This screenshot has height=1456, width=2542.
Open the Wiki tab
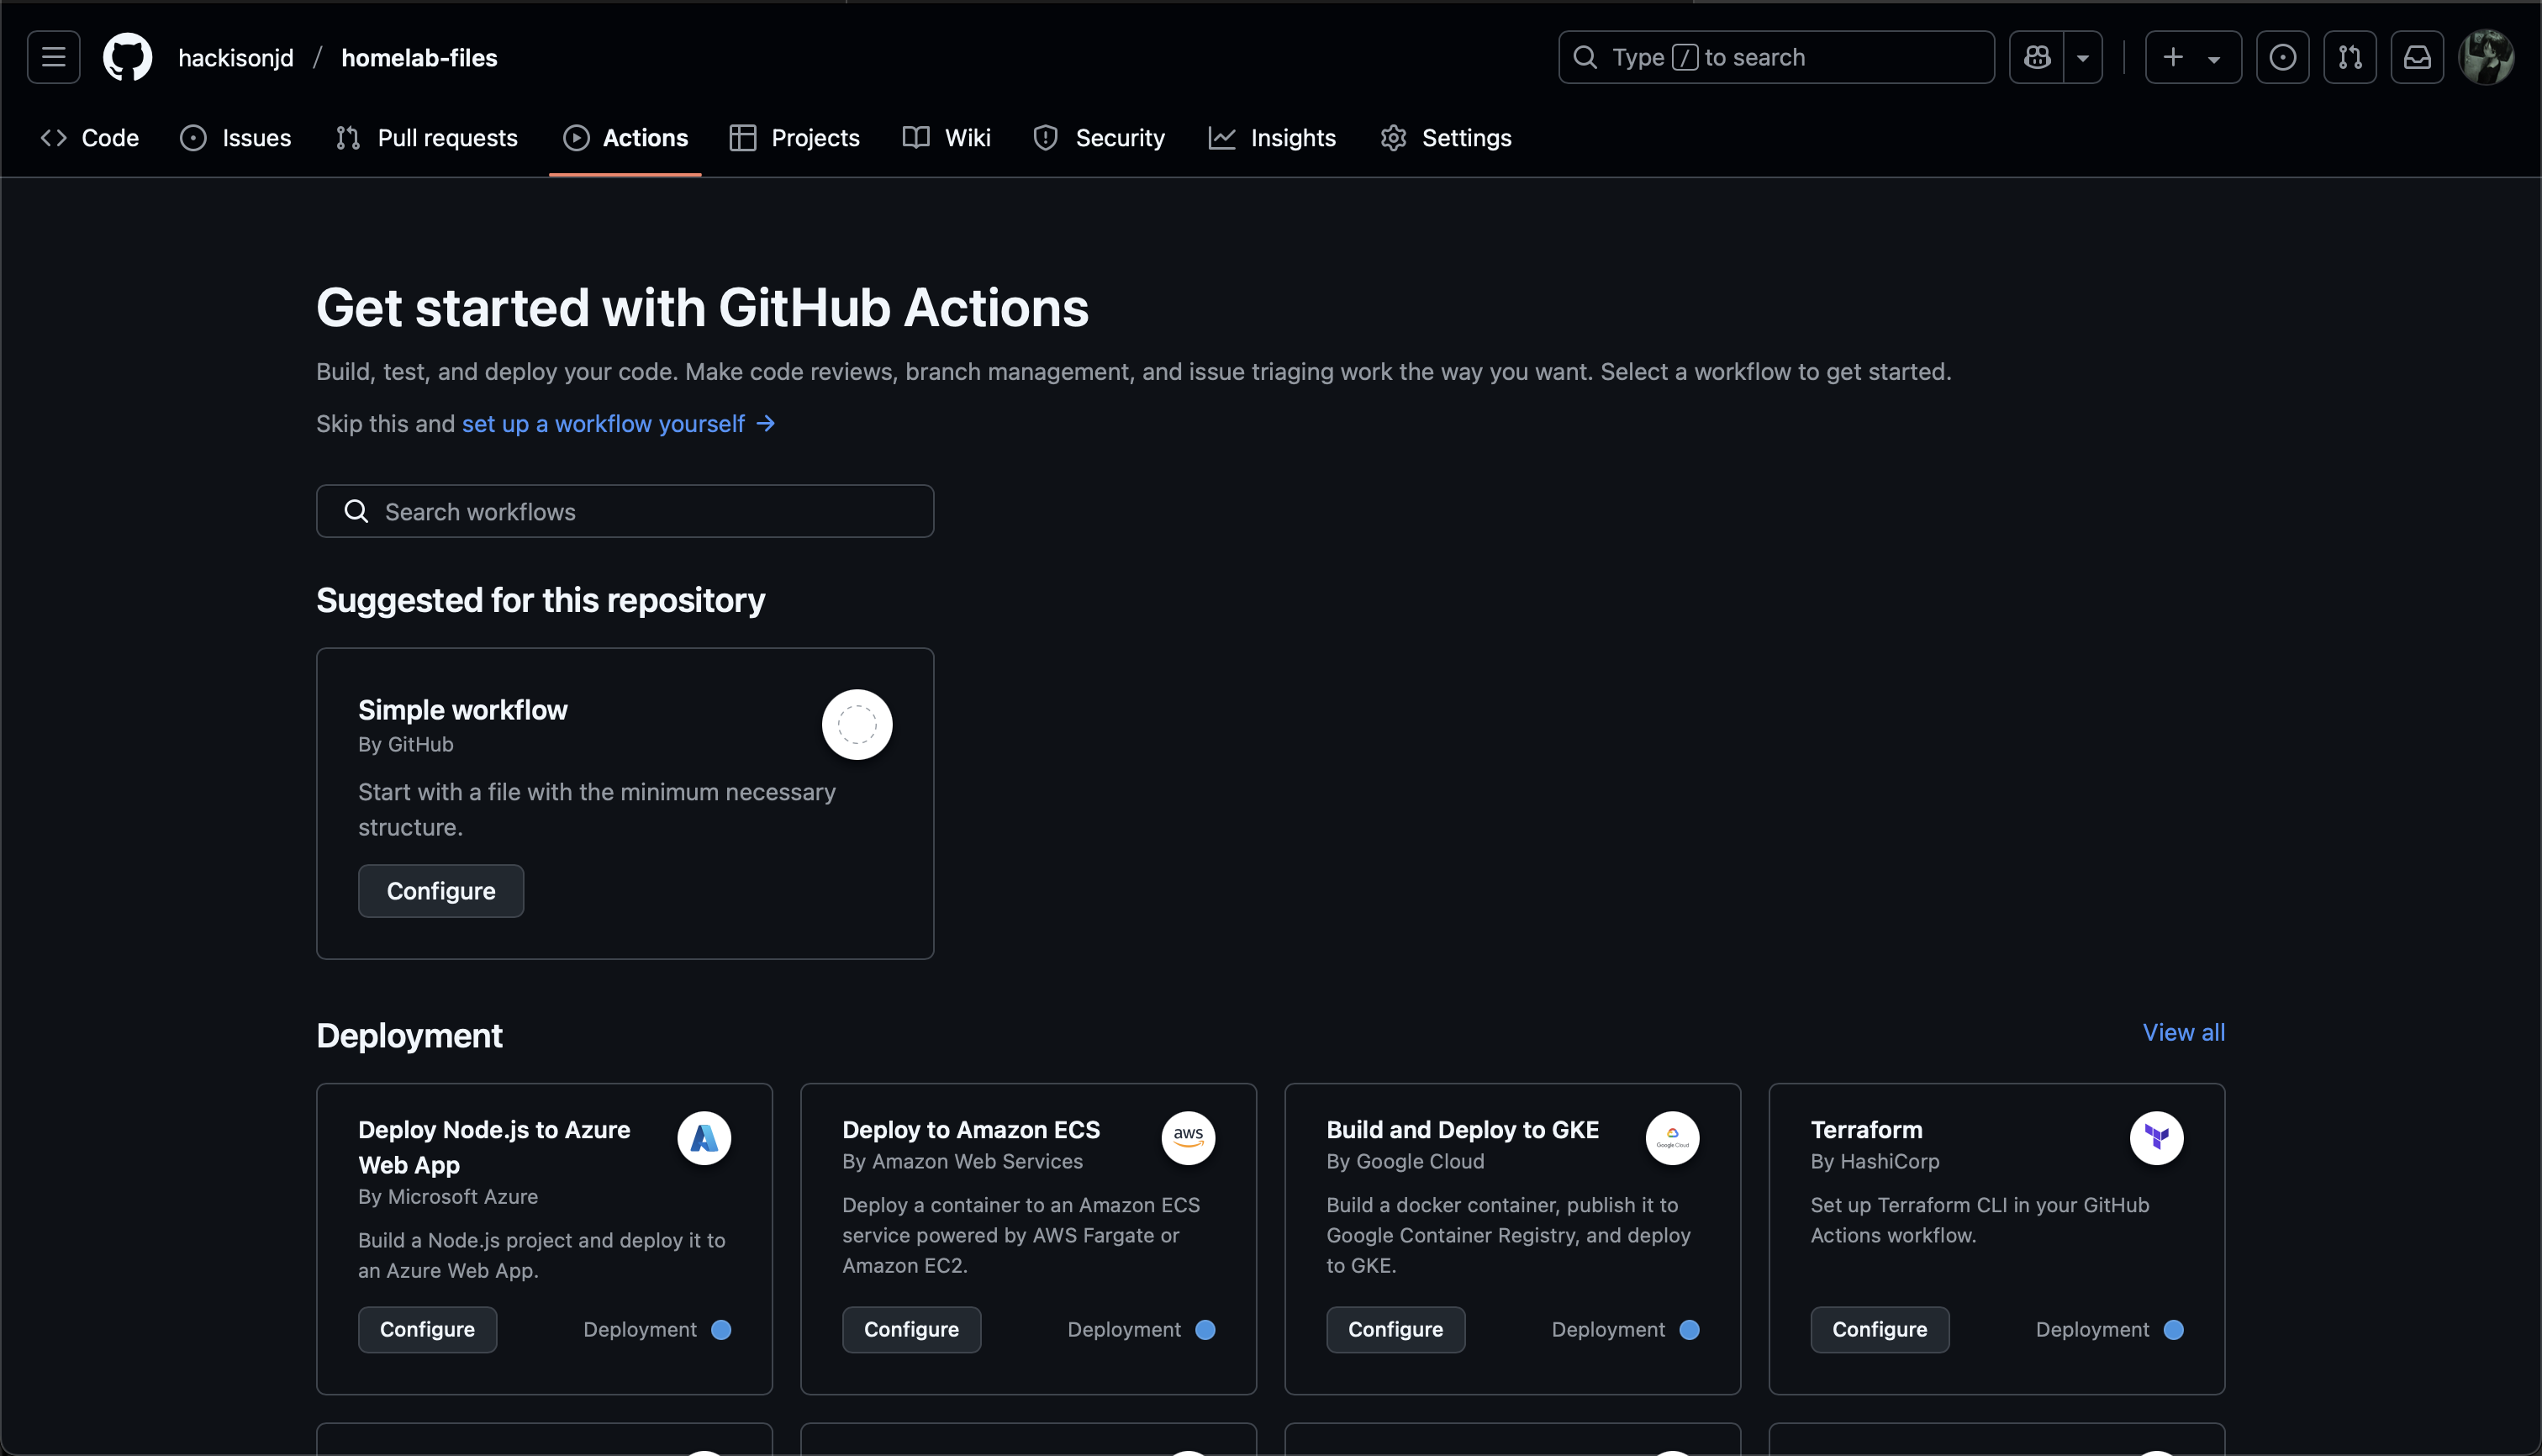pyautogui.click(x=946, y=138)
